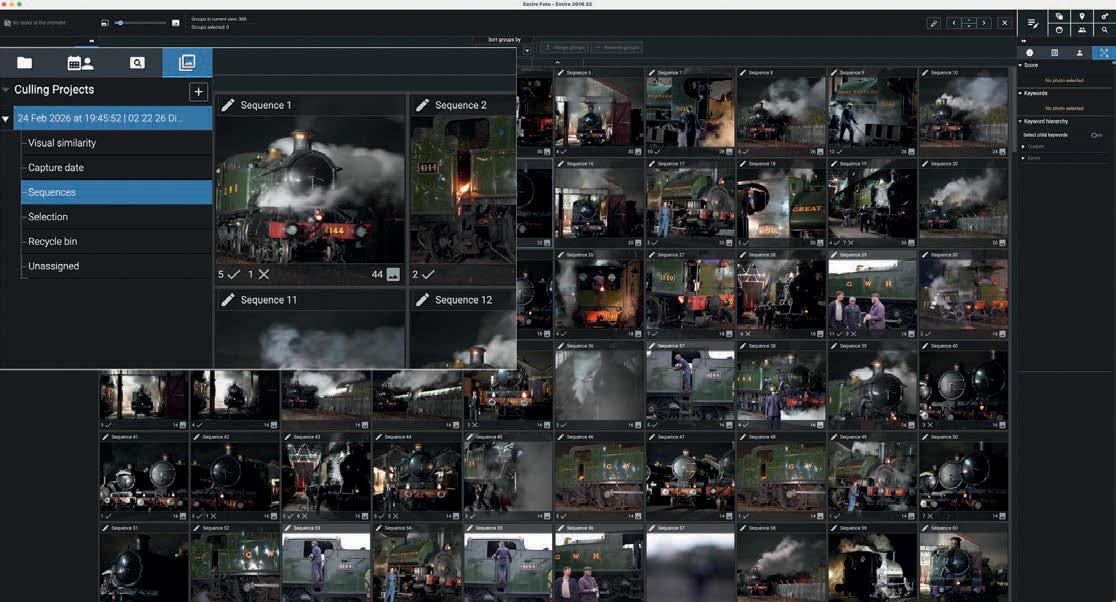Collapse the 24 Feb 2026 culling project
Image resolution: width=1116 pixels, height=602 pixels.
[x=6, y=119]
